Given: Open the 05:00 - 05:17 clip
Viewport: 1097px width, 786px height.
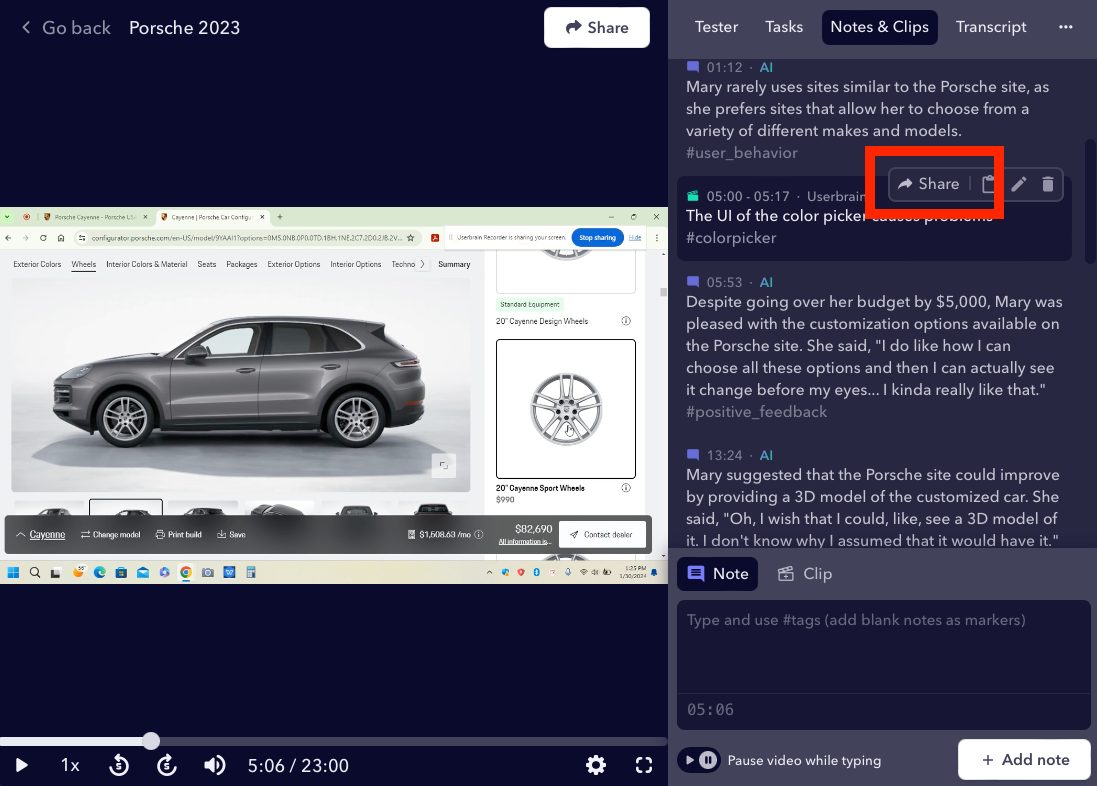Looking at the screenshot, I should point(748,196).
